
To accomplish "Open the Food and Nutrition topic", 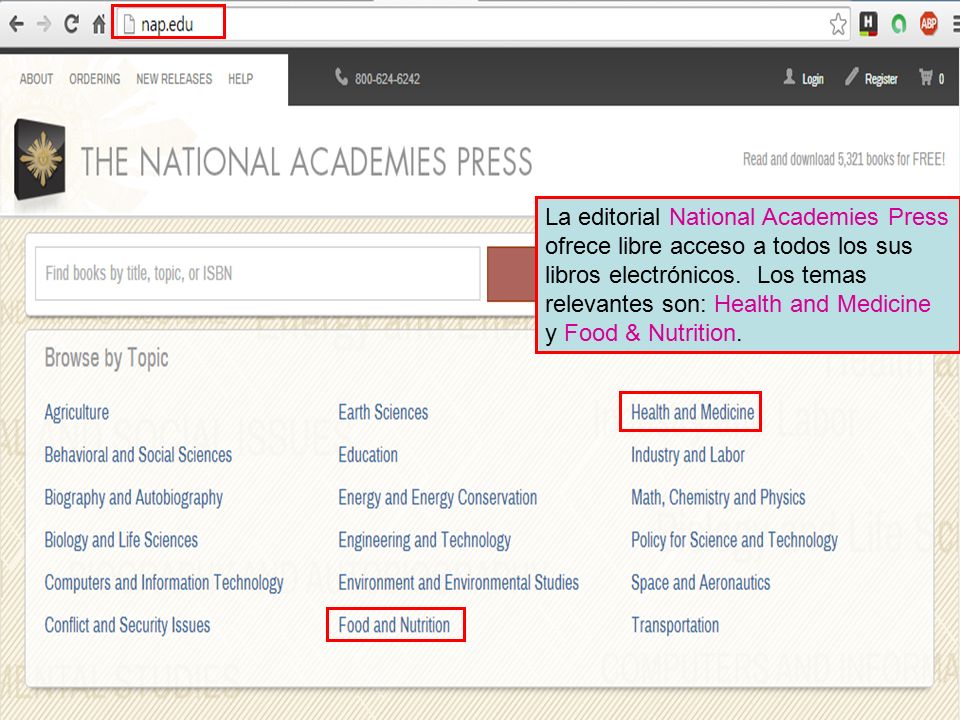I will 394,625.
